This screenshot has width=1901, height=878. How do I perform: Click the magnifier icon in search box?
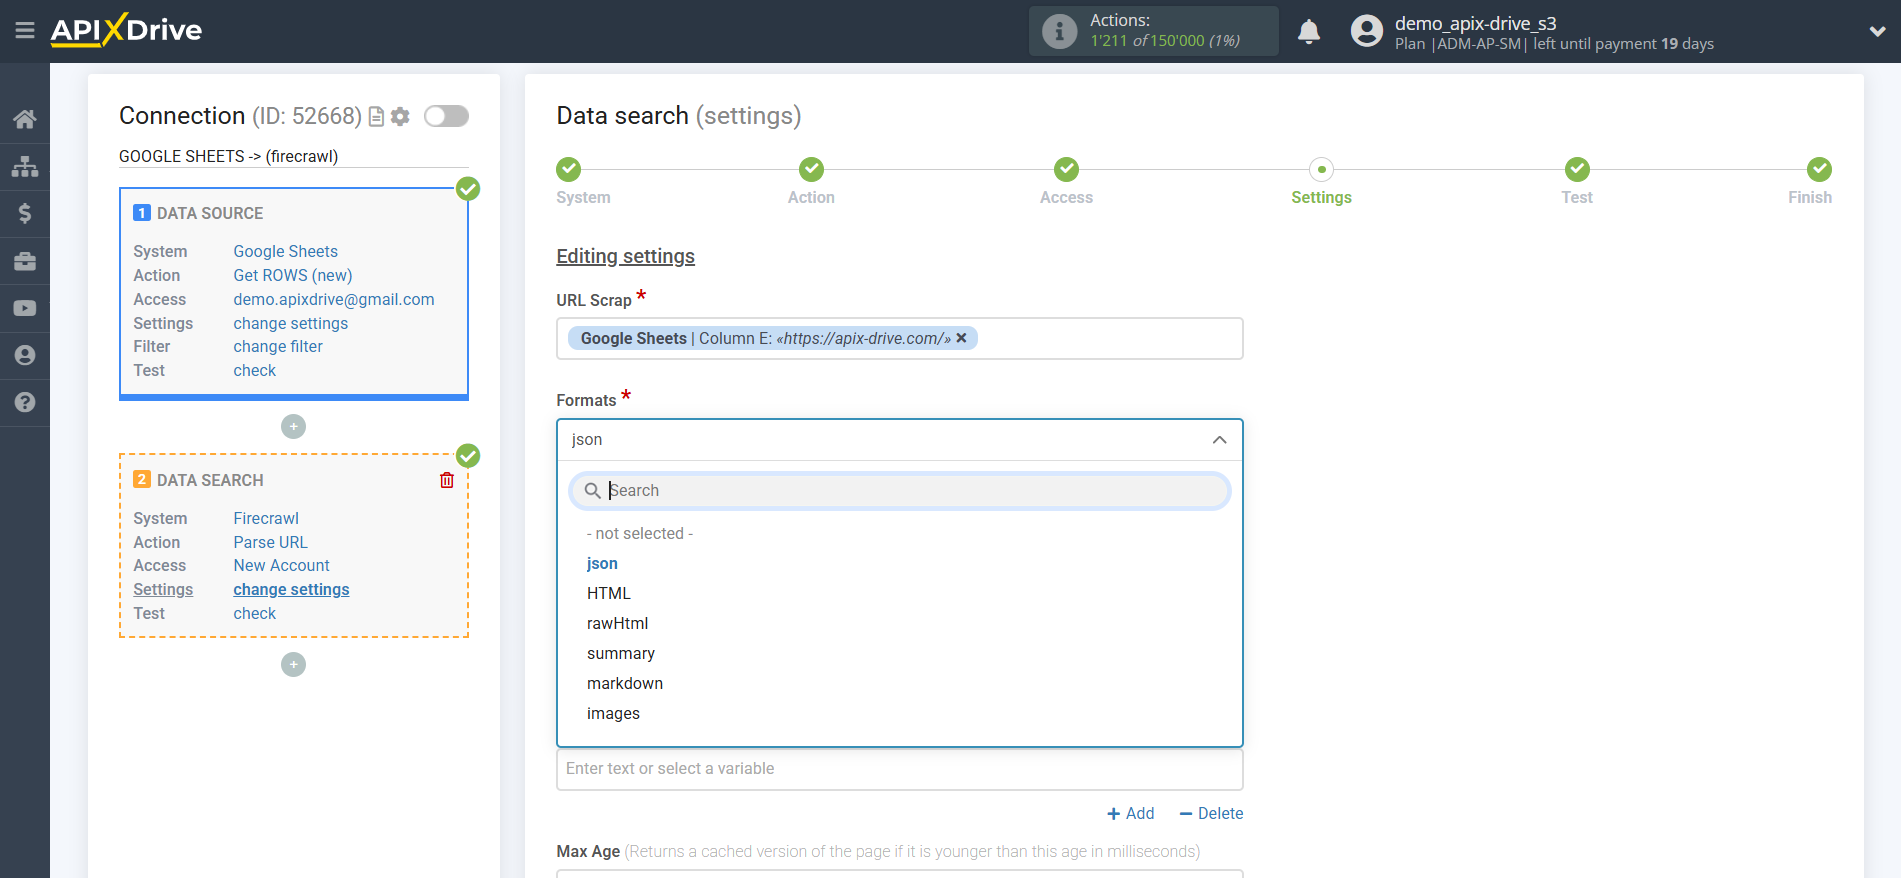coord(592,491)
